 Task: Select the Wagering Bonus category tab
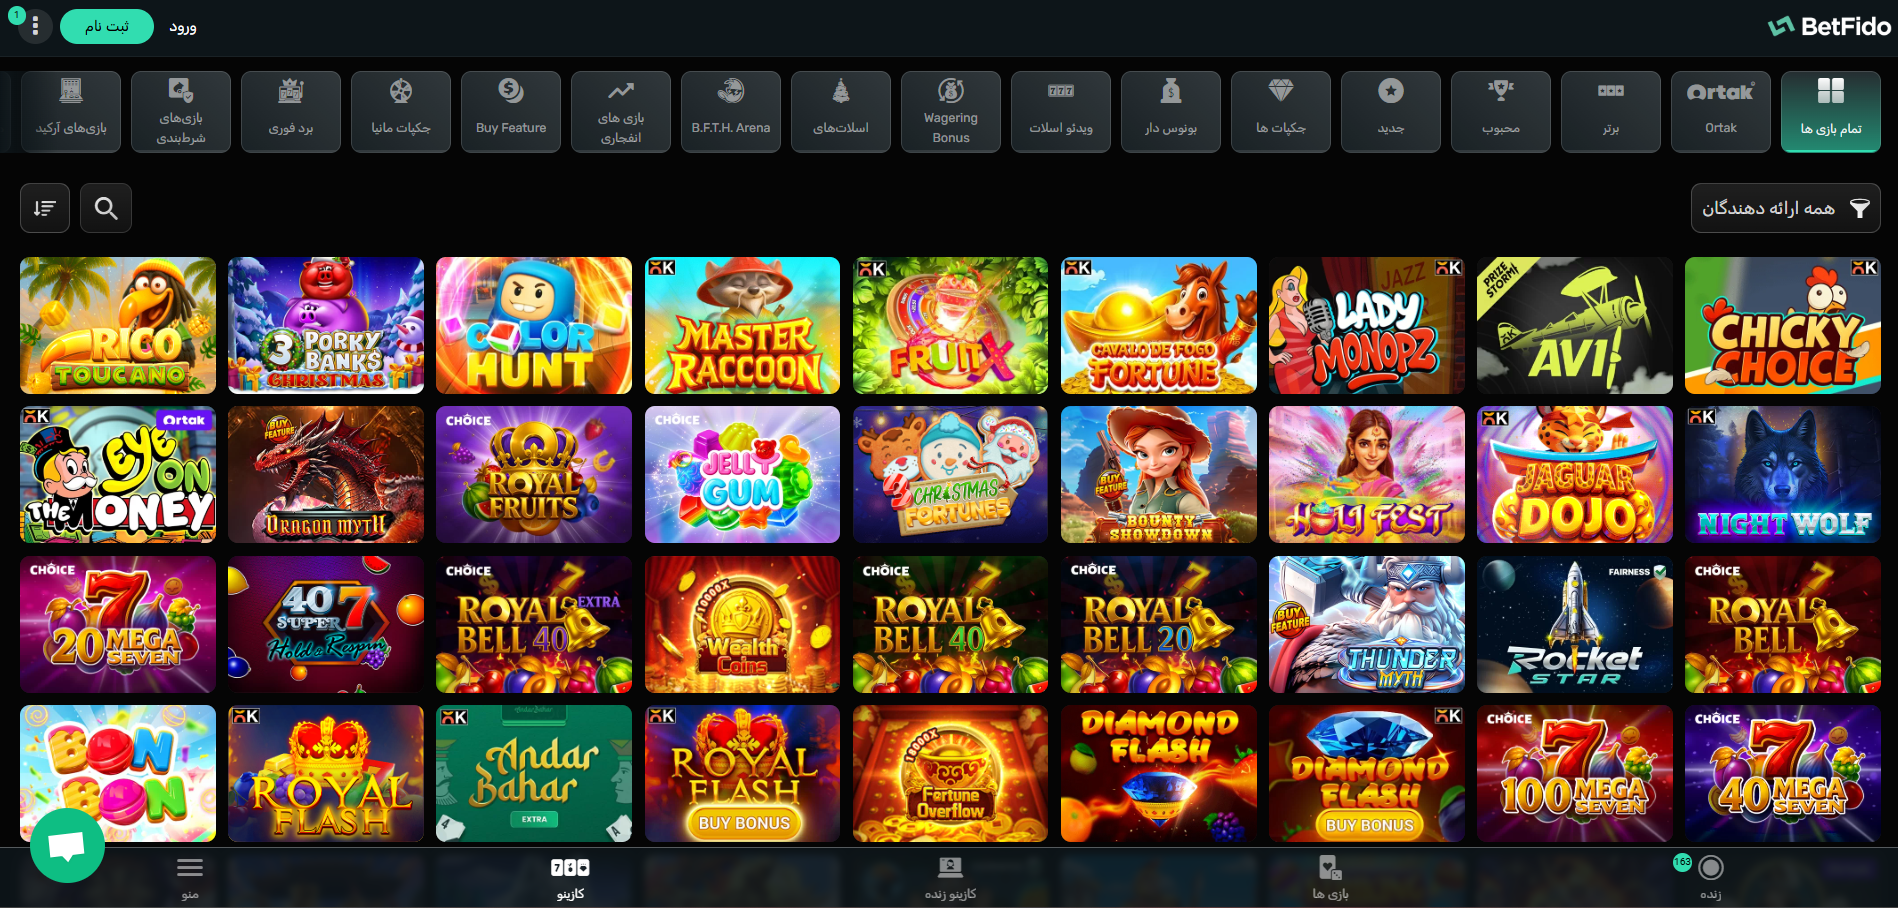pos(951,111)
